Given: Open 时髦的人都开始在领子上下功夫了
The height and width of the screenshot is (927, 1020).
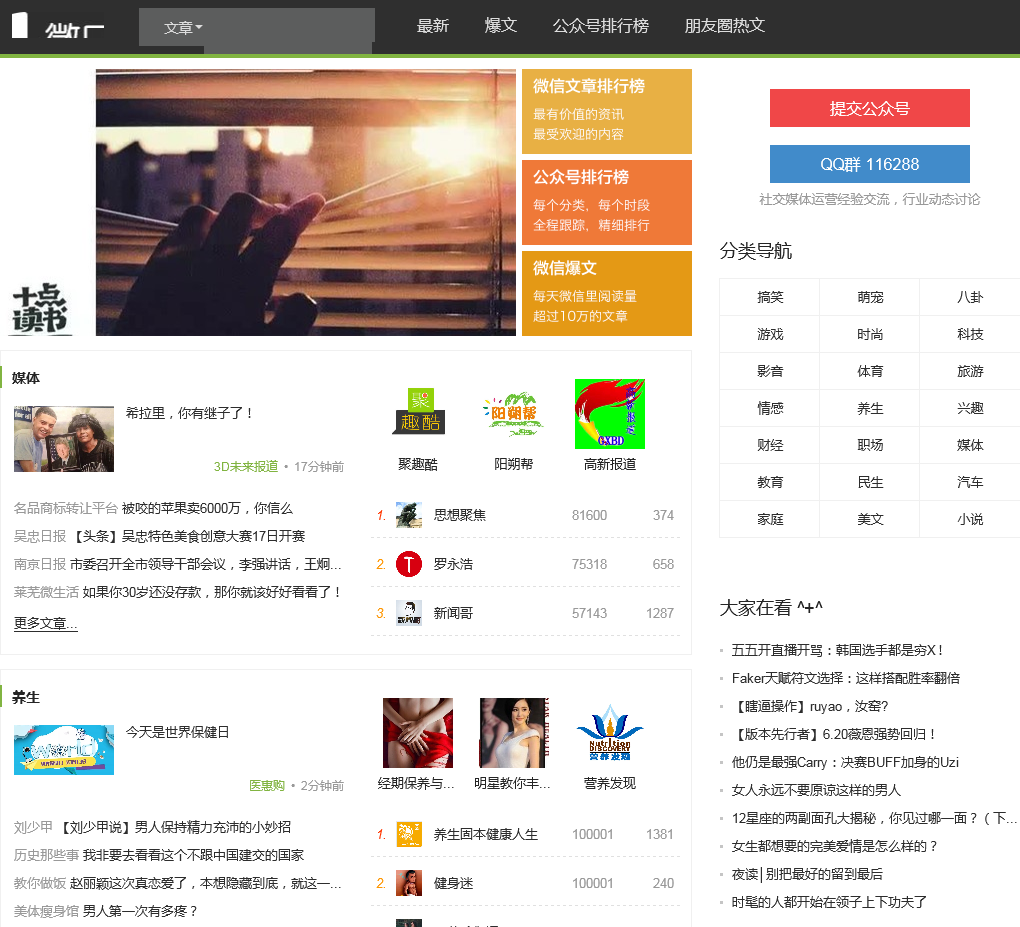Looking at the screenshot, I should pyautogui.click(x=829, y=902).
